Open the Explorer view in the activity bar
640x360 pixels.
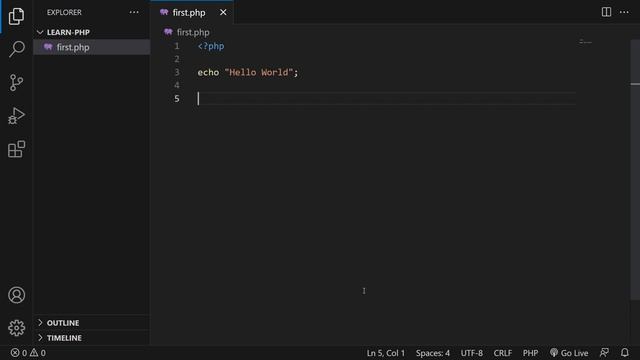(x=16, y=16)
